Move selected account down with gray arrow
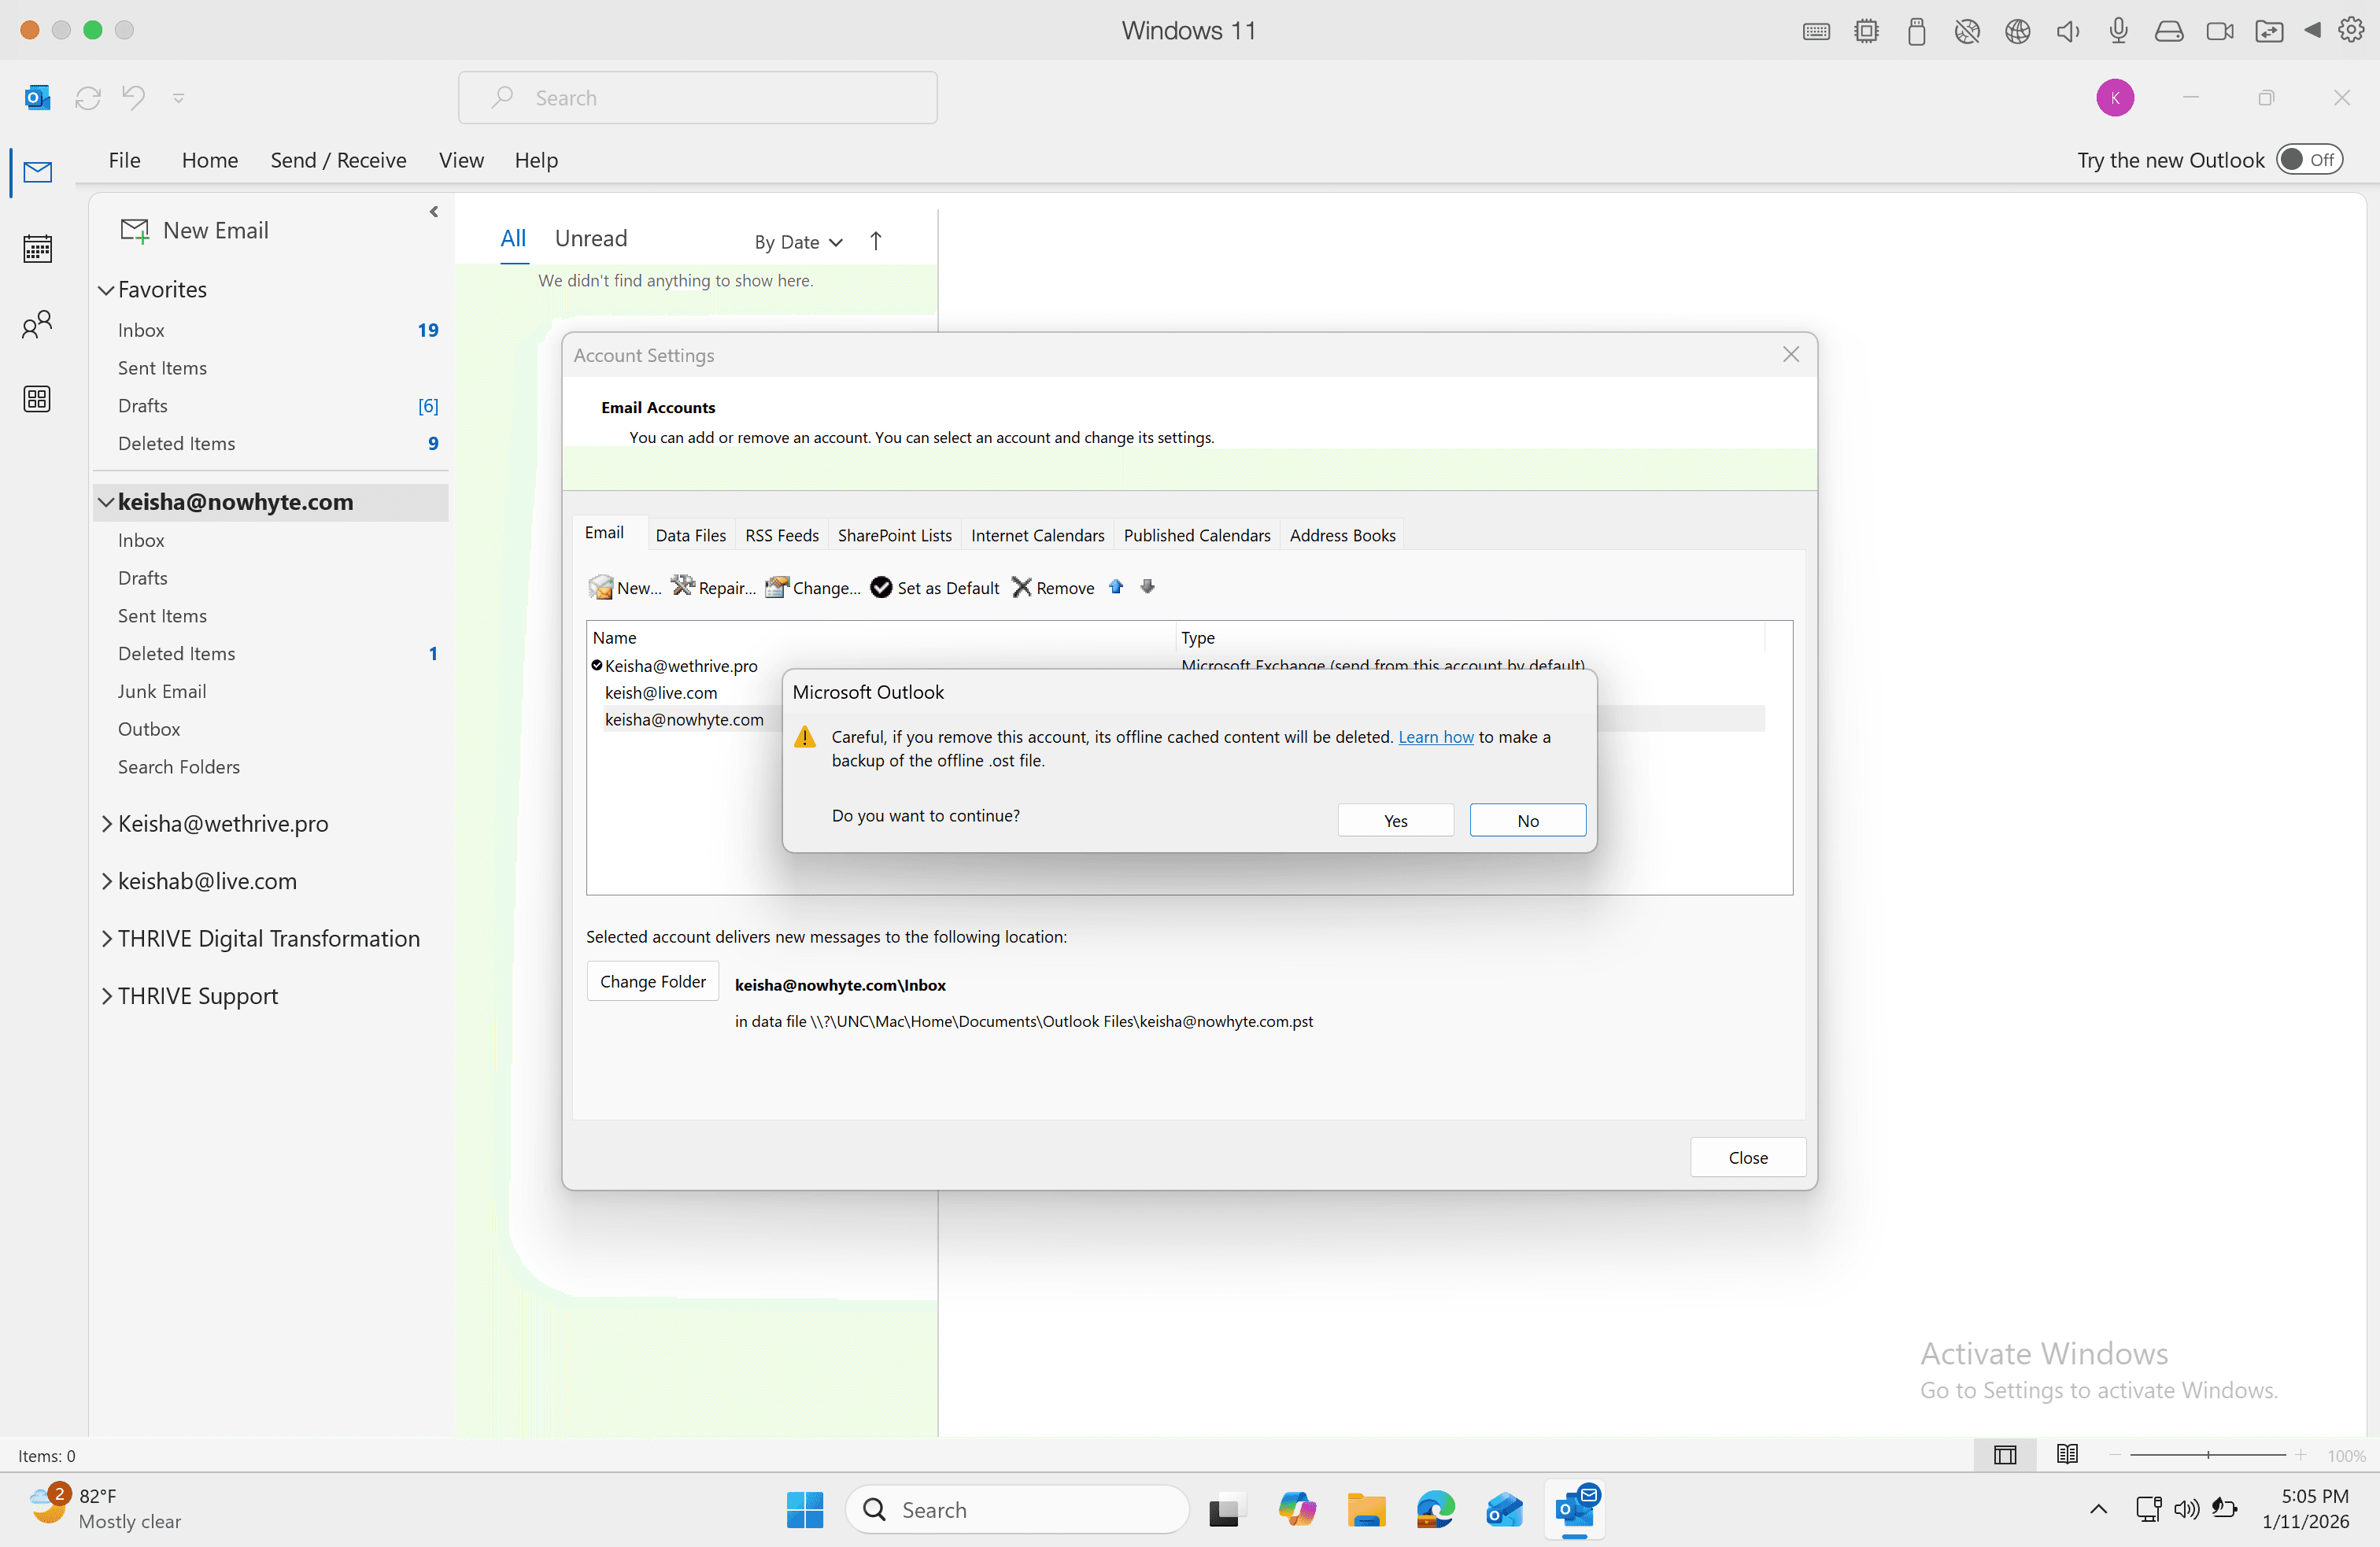 [1148, 587]
